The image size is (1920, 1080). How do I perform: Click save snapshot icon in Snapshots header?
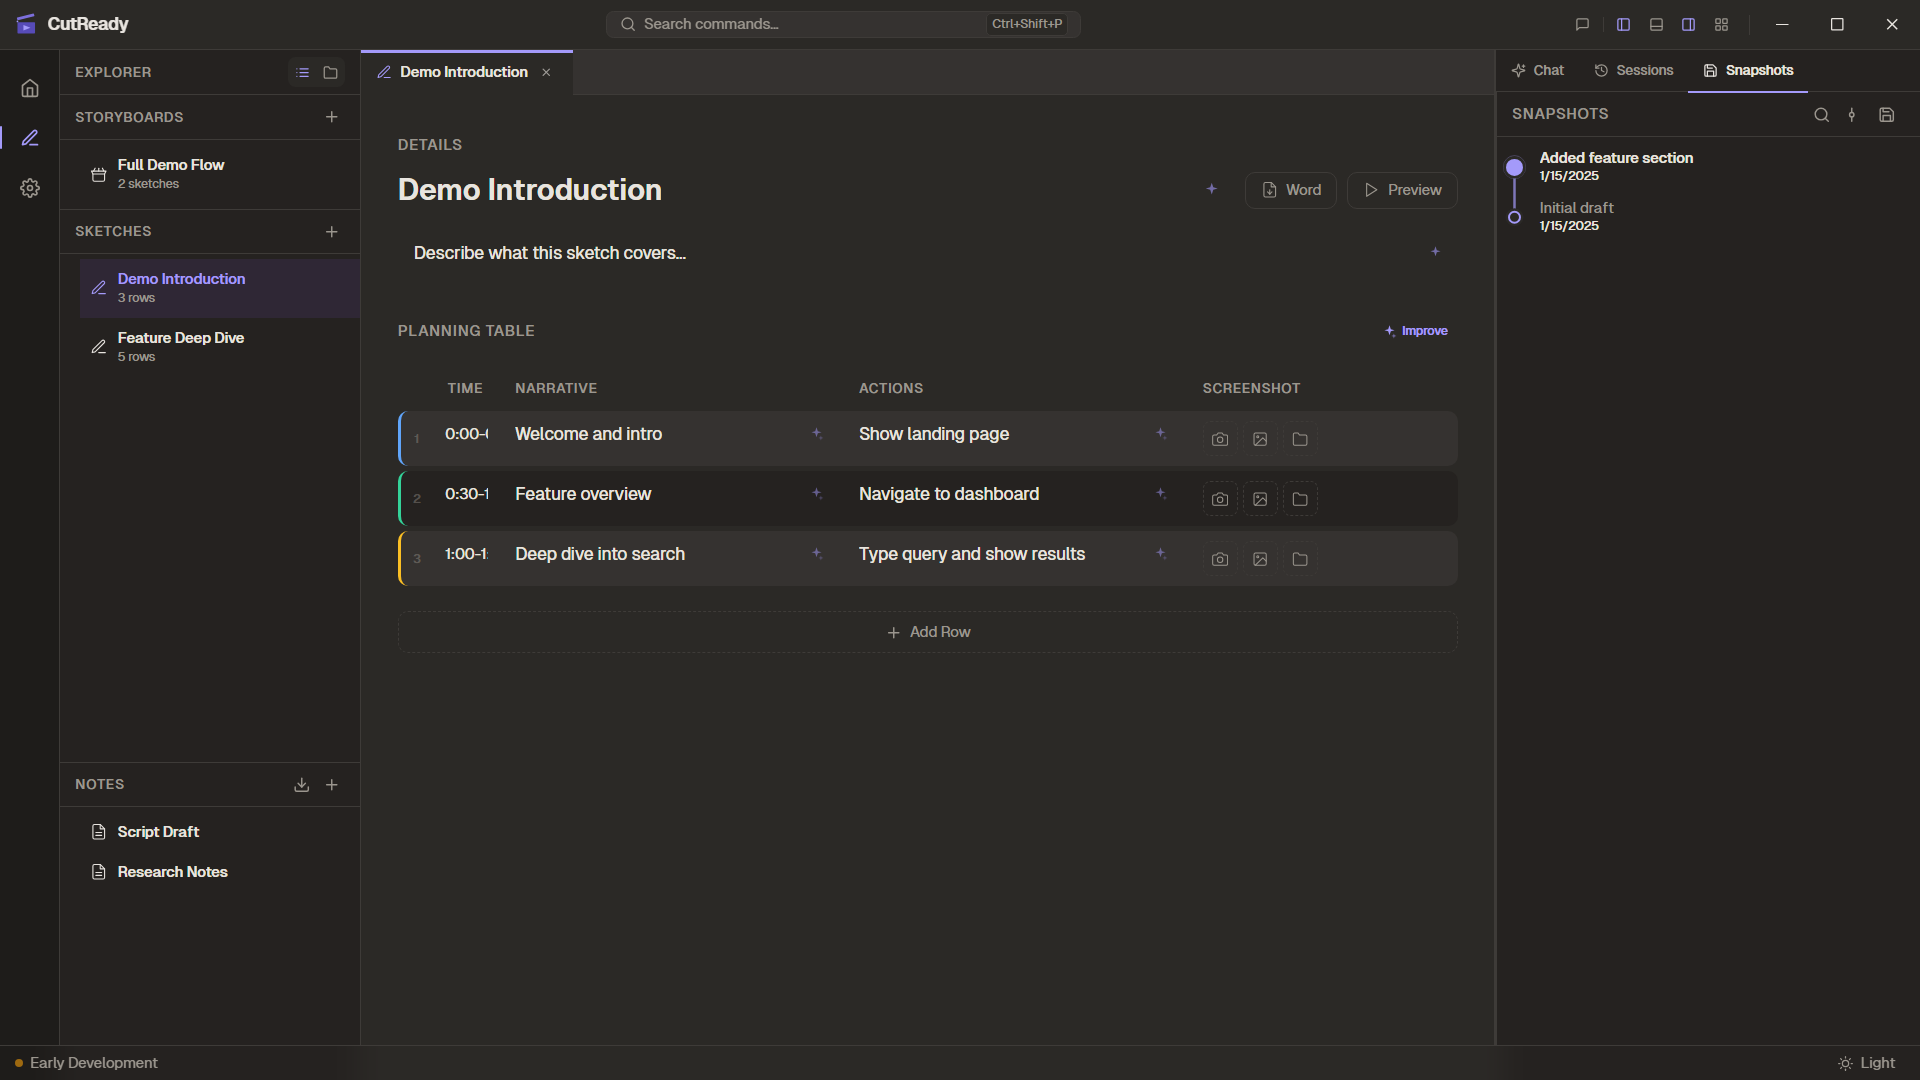tap(1886, 115)
